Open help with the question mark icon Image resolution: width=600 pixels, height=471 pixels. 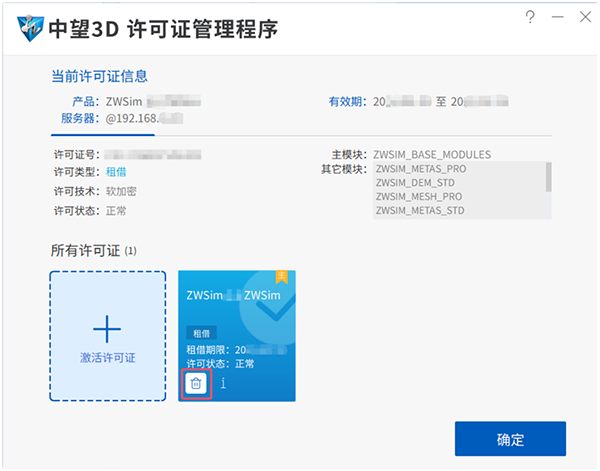[x=530, y=17]
